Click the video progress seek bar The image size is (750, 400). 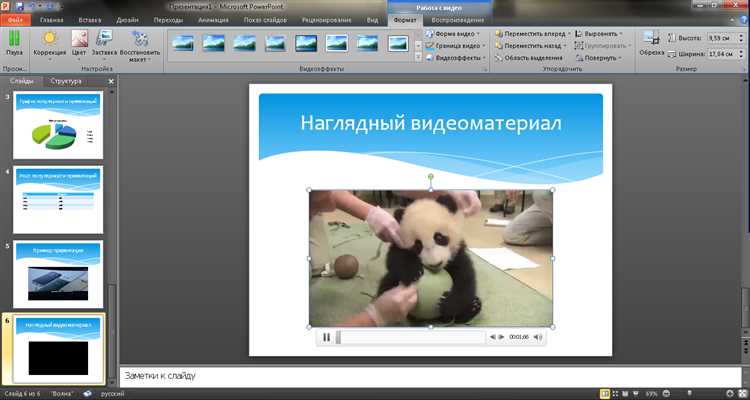click(x=410, y=338)
